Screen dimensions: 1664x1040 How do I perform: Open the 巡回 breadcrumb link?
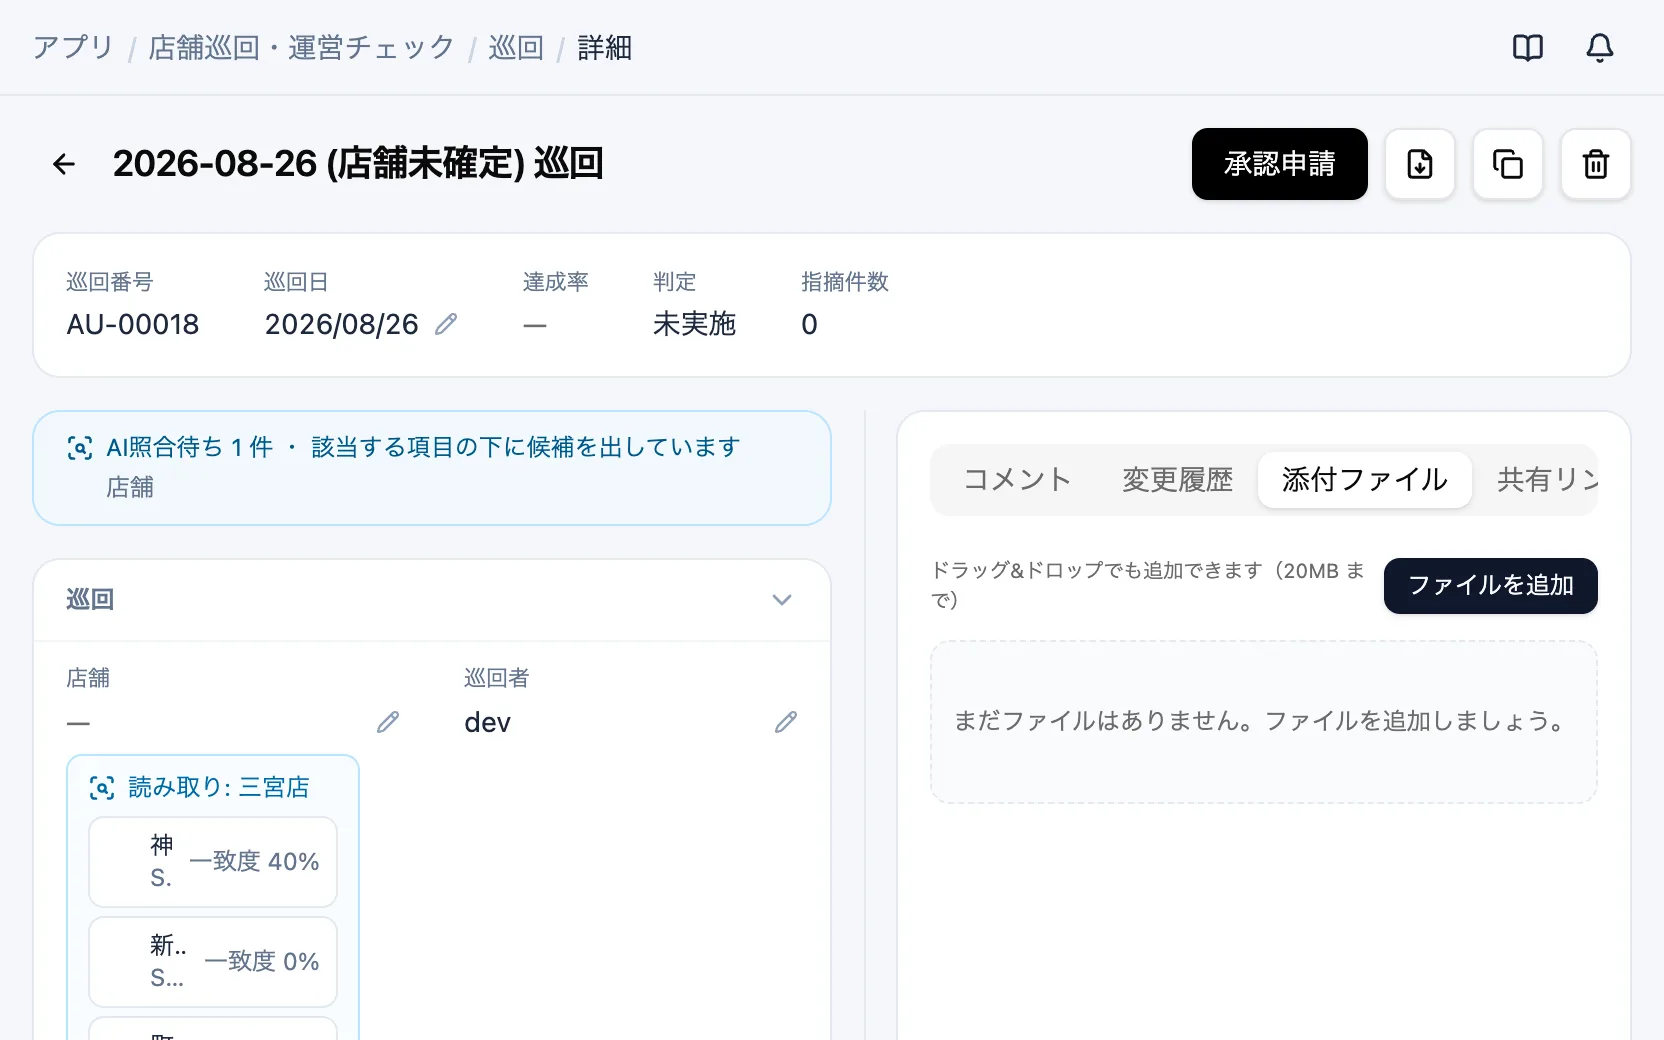click(x=516, y=48)
